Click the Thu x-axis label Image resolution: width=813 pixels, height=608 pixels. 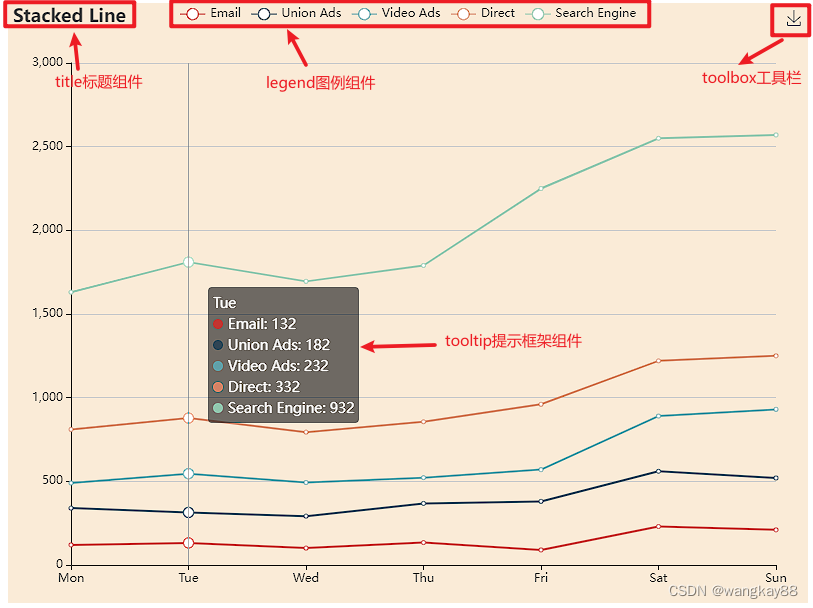click(424, 578)
